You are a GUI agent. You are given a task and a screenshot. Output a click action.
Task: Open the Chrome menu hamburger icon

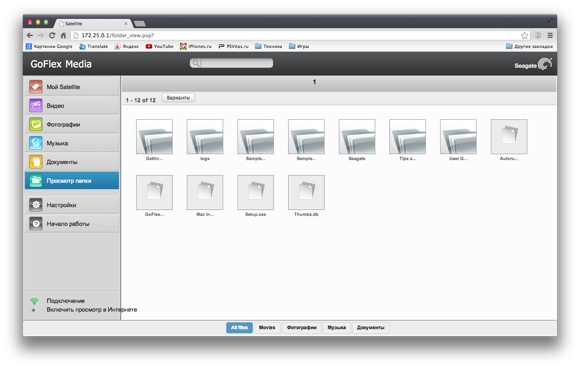click(x=550, y=36)
